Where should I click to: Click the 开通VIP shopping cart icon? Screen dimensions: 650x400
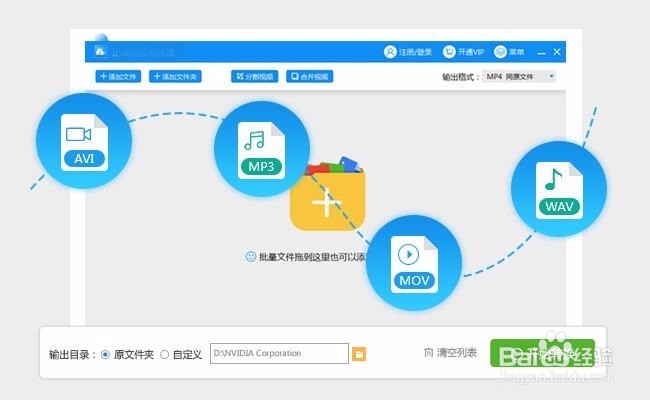click(x=449, y=52)
